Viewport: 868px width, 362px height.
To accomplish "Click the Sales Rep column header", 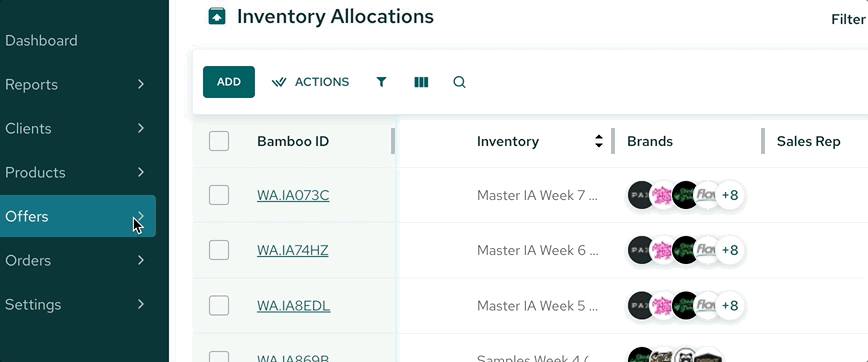I will coord(809,141).
